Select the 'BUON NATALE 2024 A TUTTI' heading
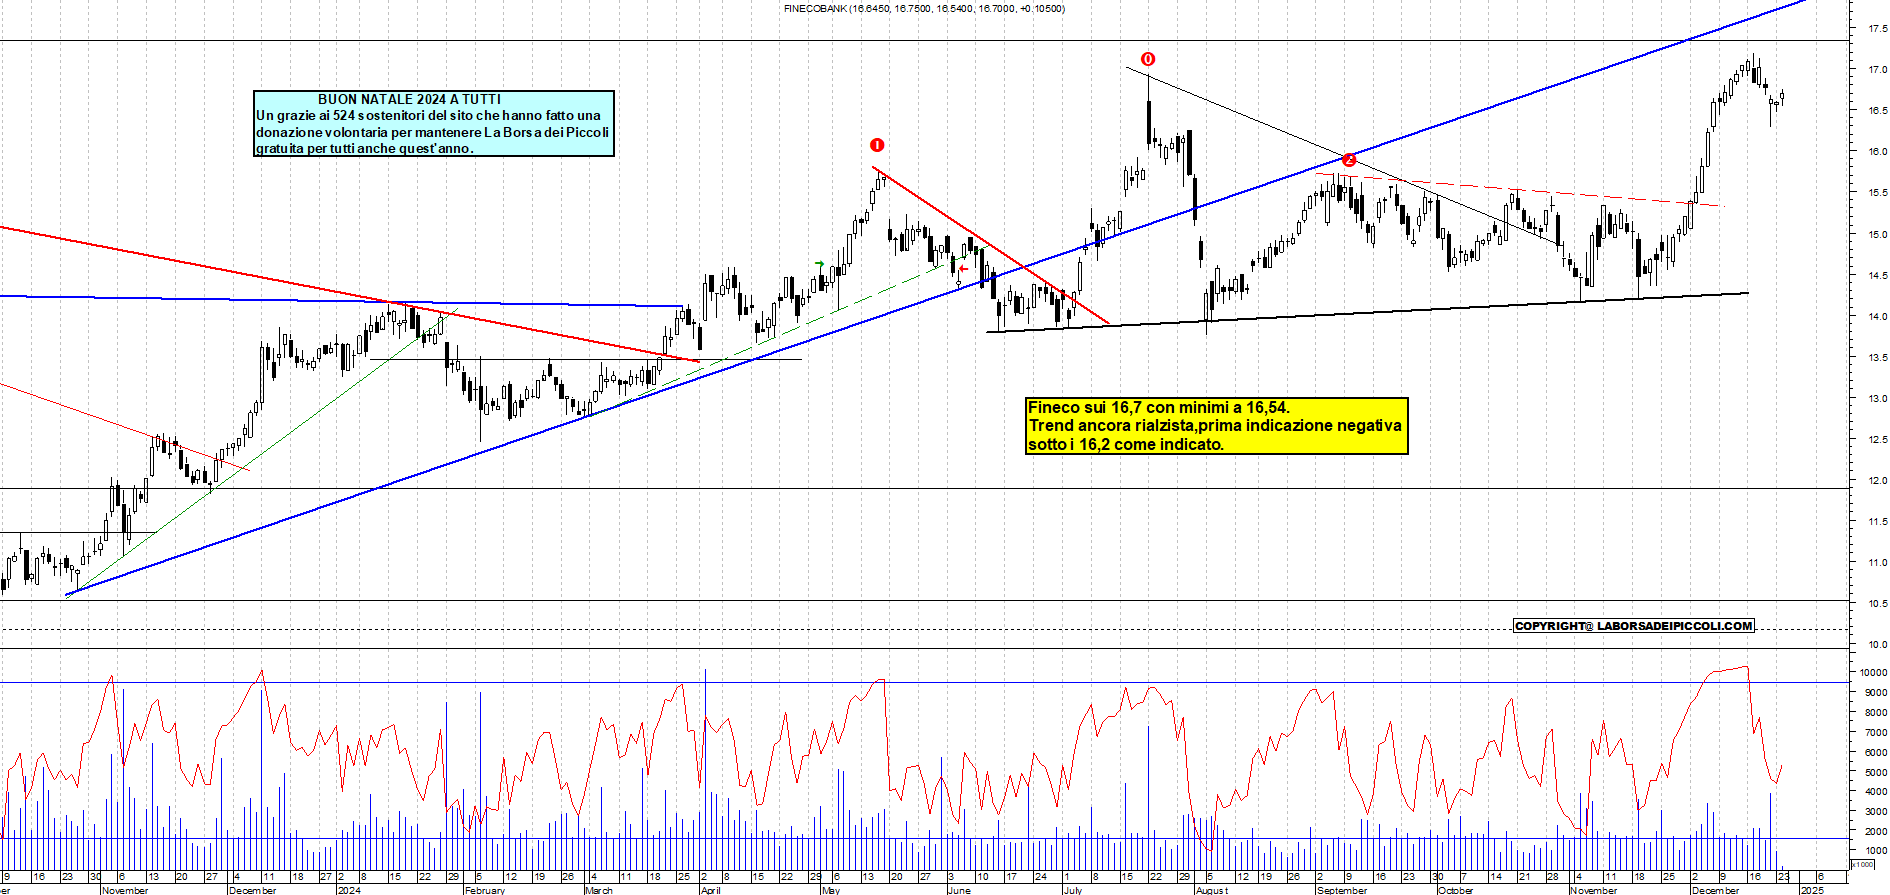This screenshot has width=1890, height=895. (409, 99)
